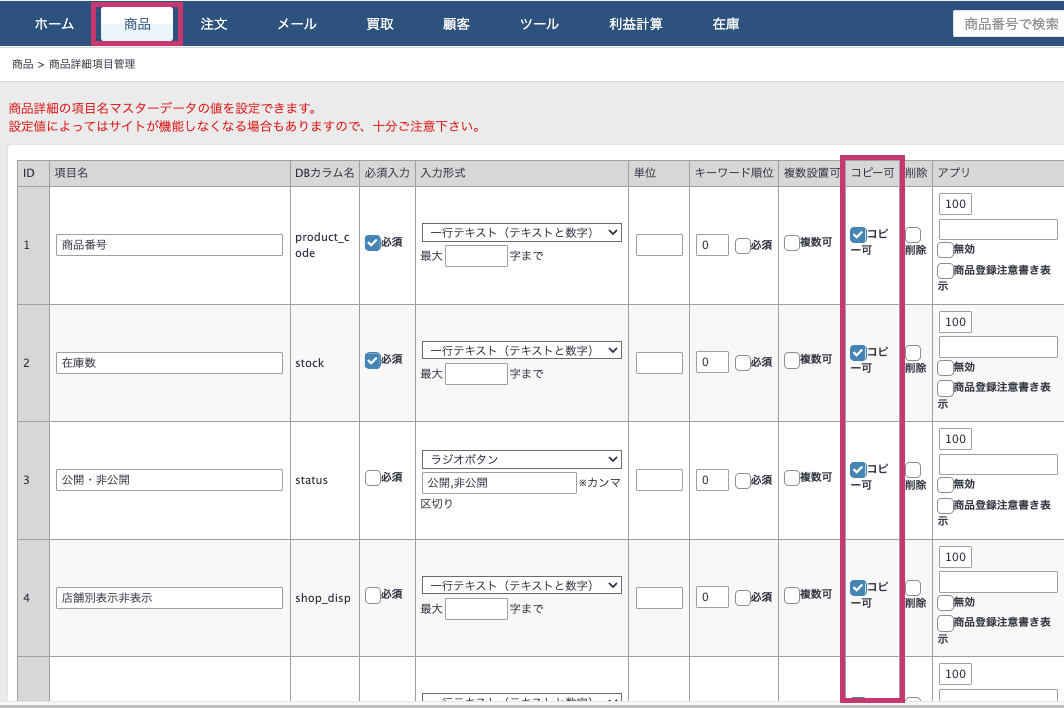Check keyword 必須 in status row
The image size is (1064, 708).
742,480
